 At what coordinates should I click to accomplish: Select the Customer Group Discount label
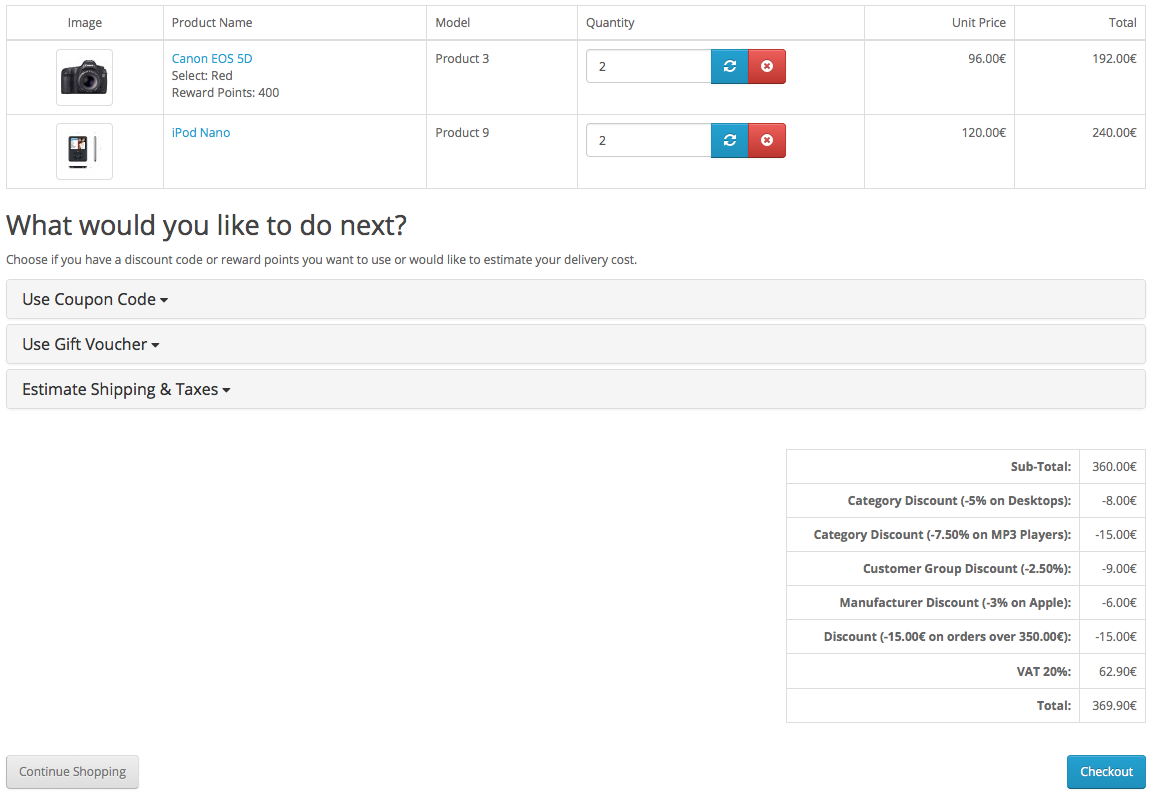pos(967,568)
